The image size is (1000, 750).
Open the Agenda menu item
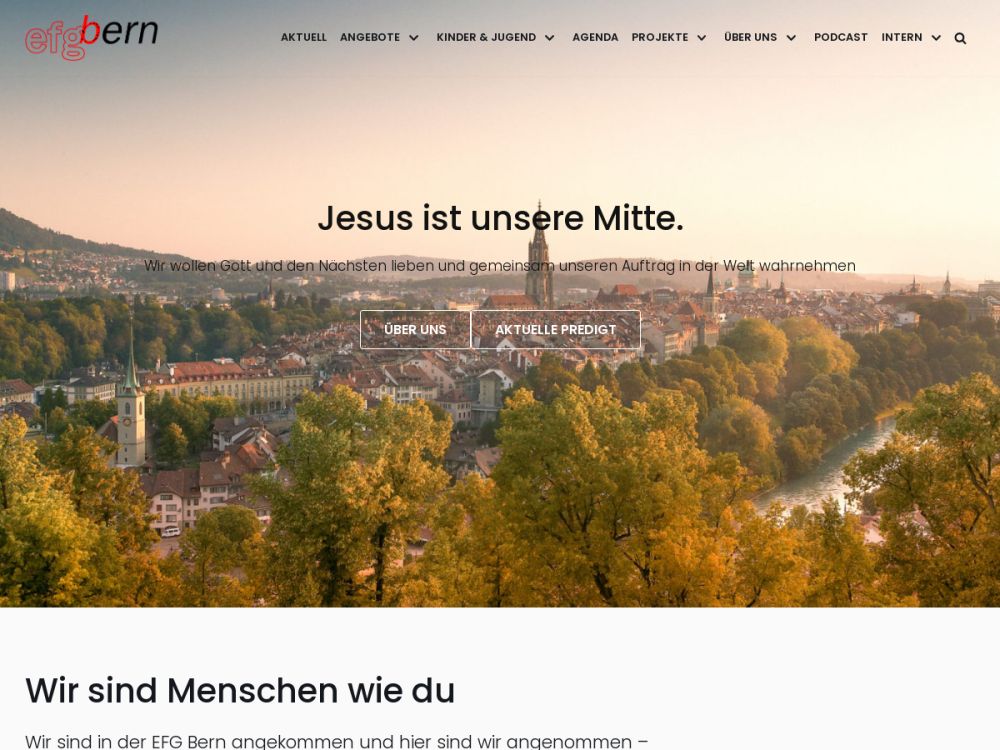point(595,38)
